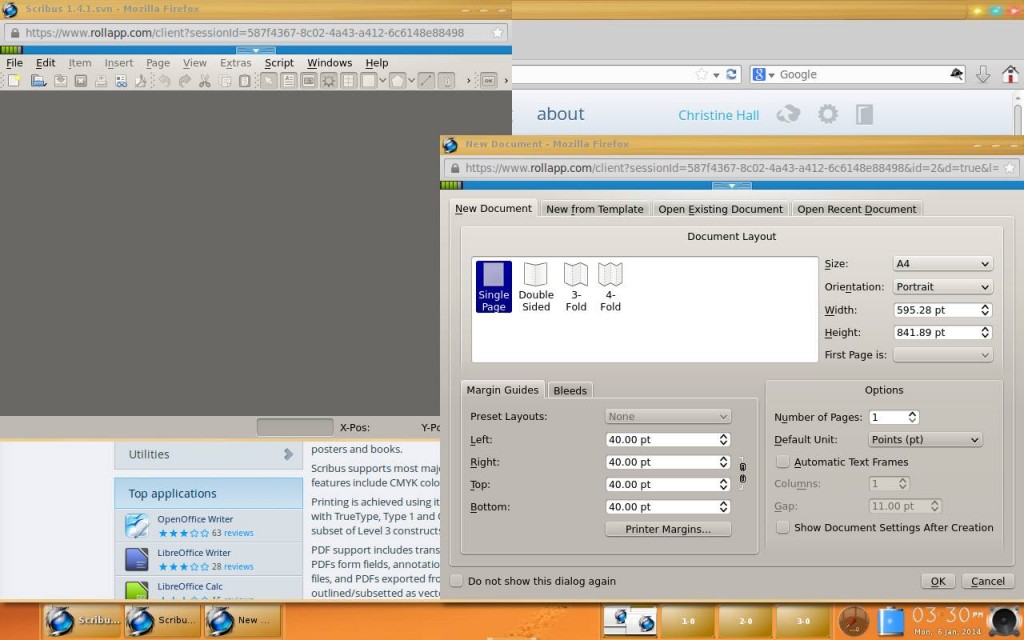Select the Insert Table tool
1024x640 pixels.
(349, 81)
